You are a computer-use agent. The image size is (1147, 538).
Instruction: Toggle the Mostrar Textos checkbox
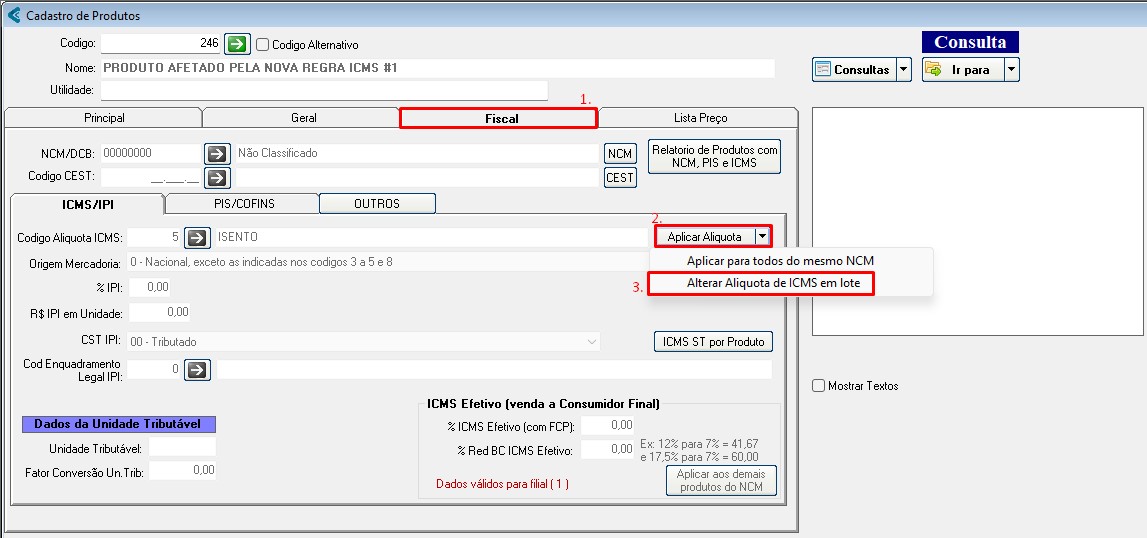(x=819, y=385)
